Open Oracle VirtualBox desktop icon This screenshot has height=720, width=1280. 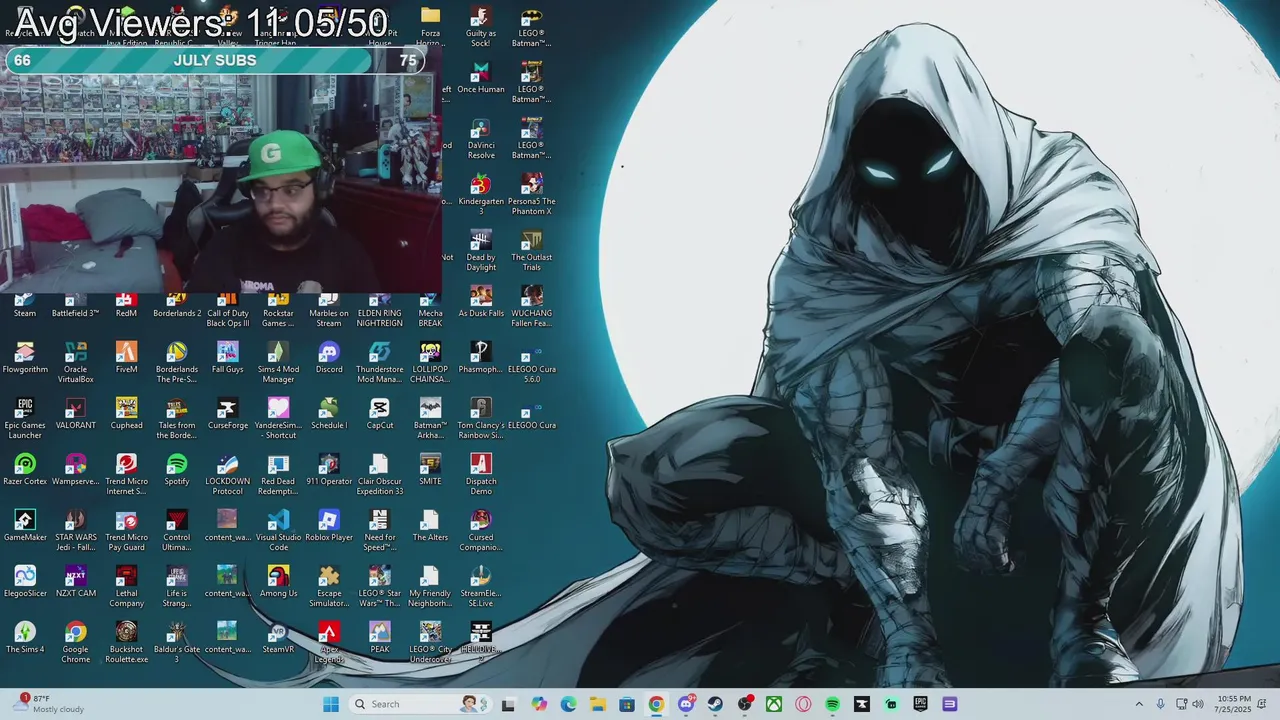click(x=76, y=363)
